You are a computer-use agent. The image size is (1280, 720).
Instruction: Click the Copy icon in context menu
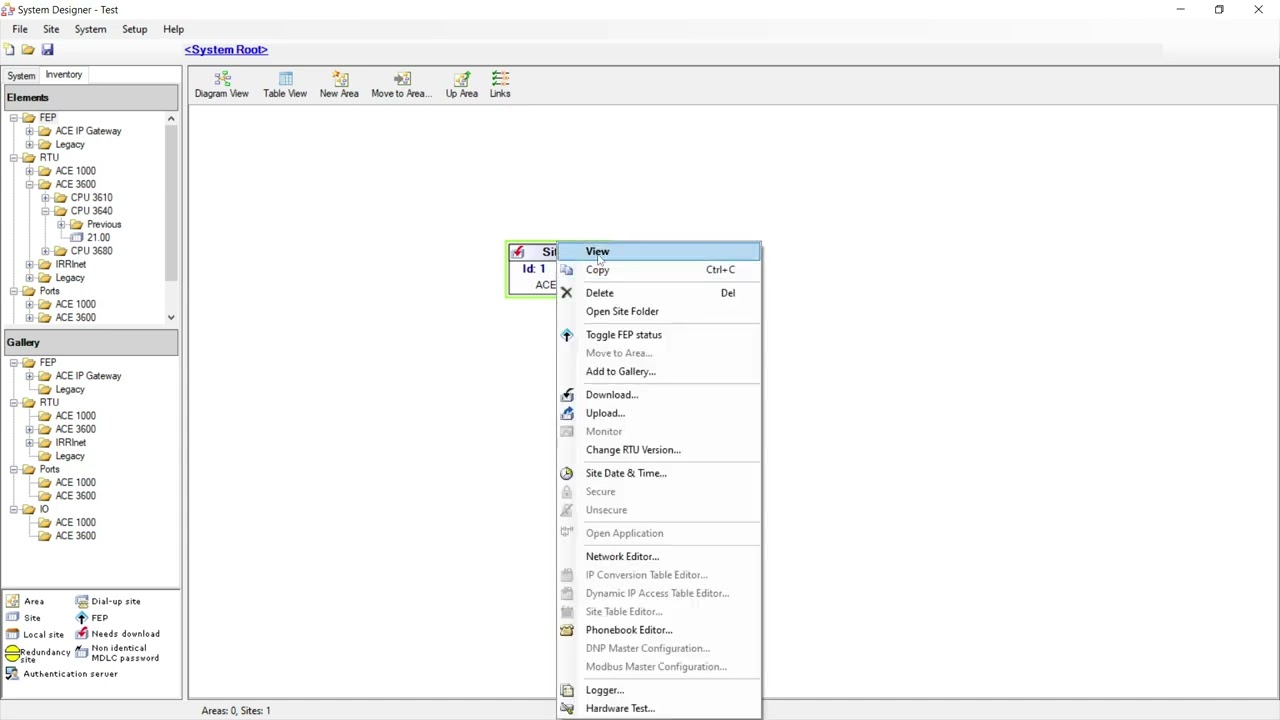567,270
